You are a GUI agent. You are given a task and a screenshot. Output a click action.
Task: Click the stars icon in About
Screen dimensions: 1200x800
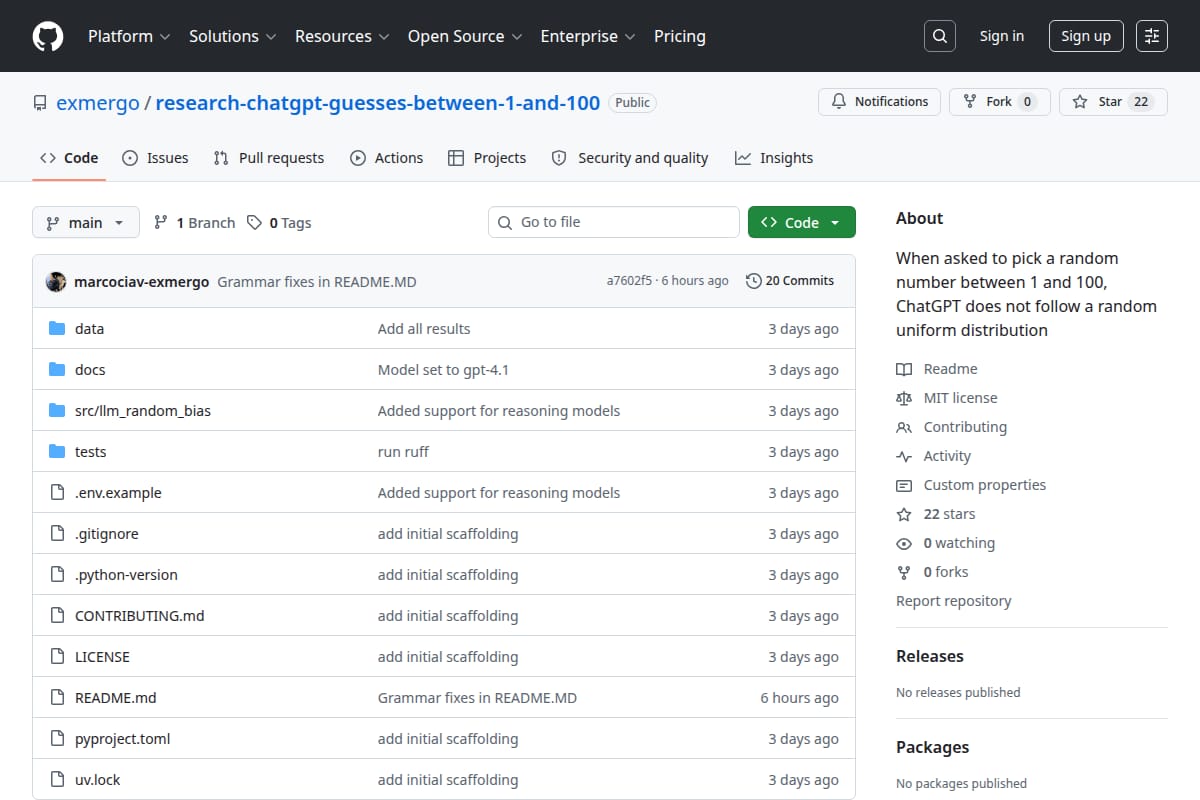(904, 514)
